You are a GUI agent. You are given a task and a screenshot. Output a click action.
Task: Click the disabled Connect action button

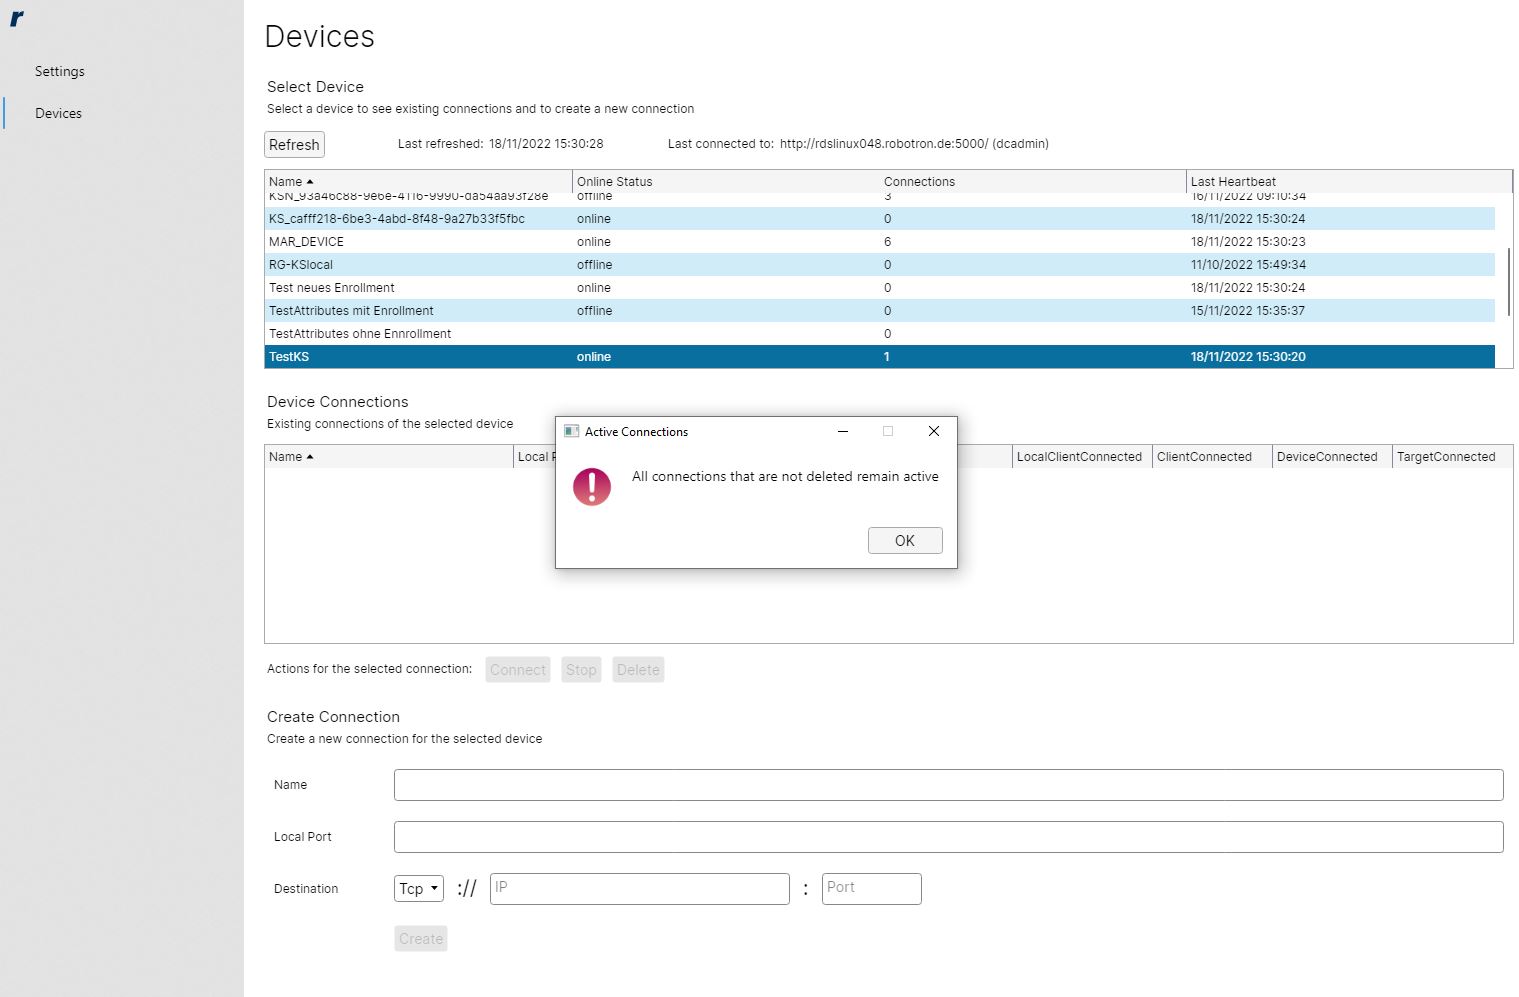518,670
